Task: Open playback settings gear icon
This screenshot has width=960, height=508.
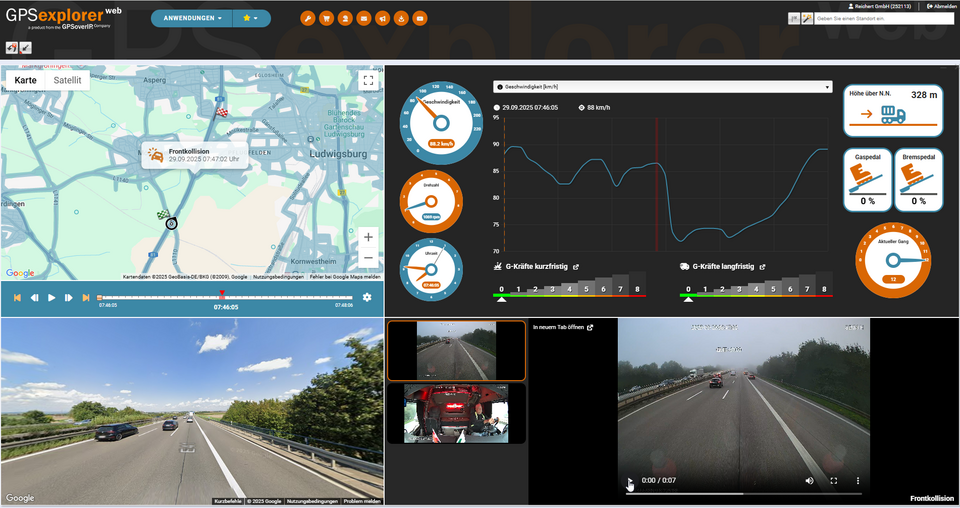Action: coord(367,297)
